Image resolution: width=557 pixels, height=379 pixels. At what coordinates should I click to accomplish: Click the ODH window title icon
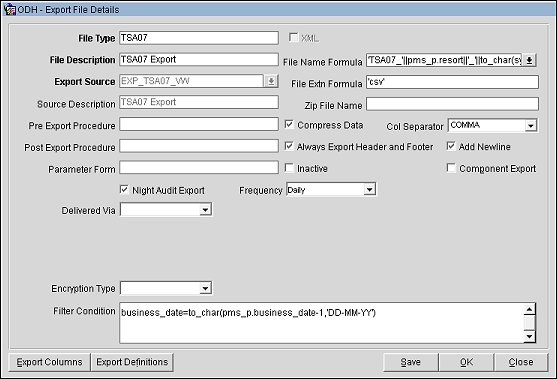click(x=10, y=9)
